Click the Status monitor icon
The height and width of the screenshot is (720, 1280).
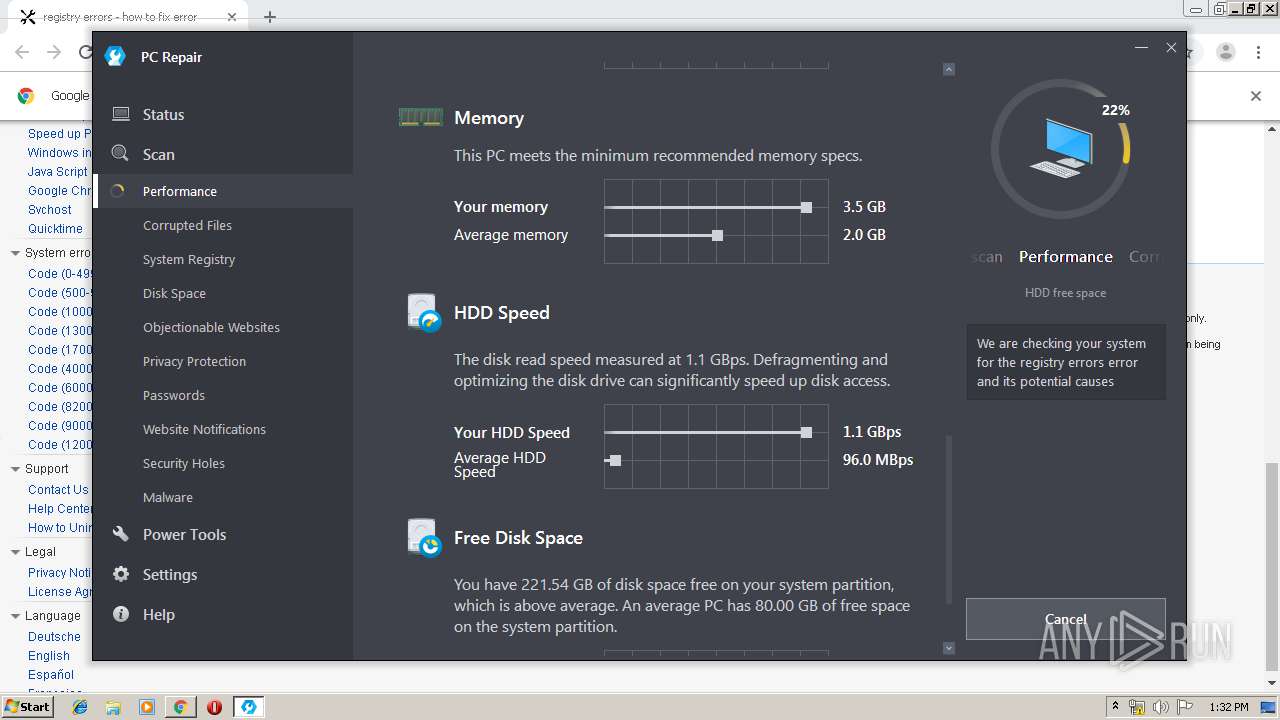(120, 114)
